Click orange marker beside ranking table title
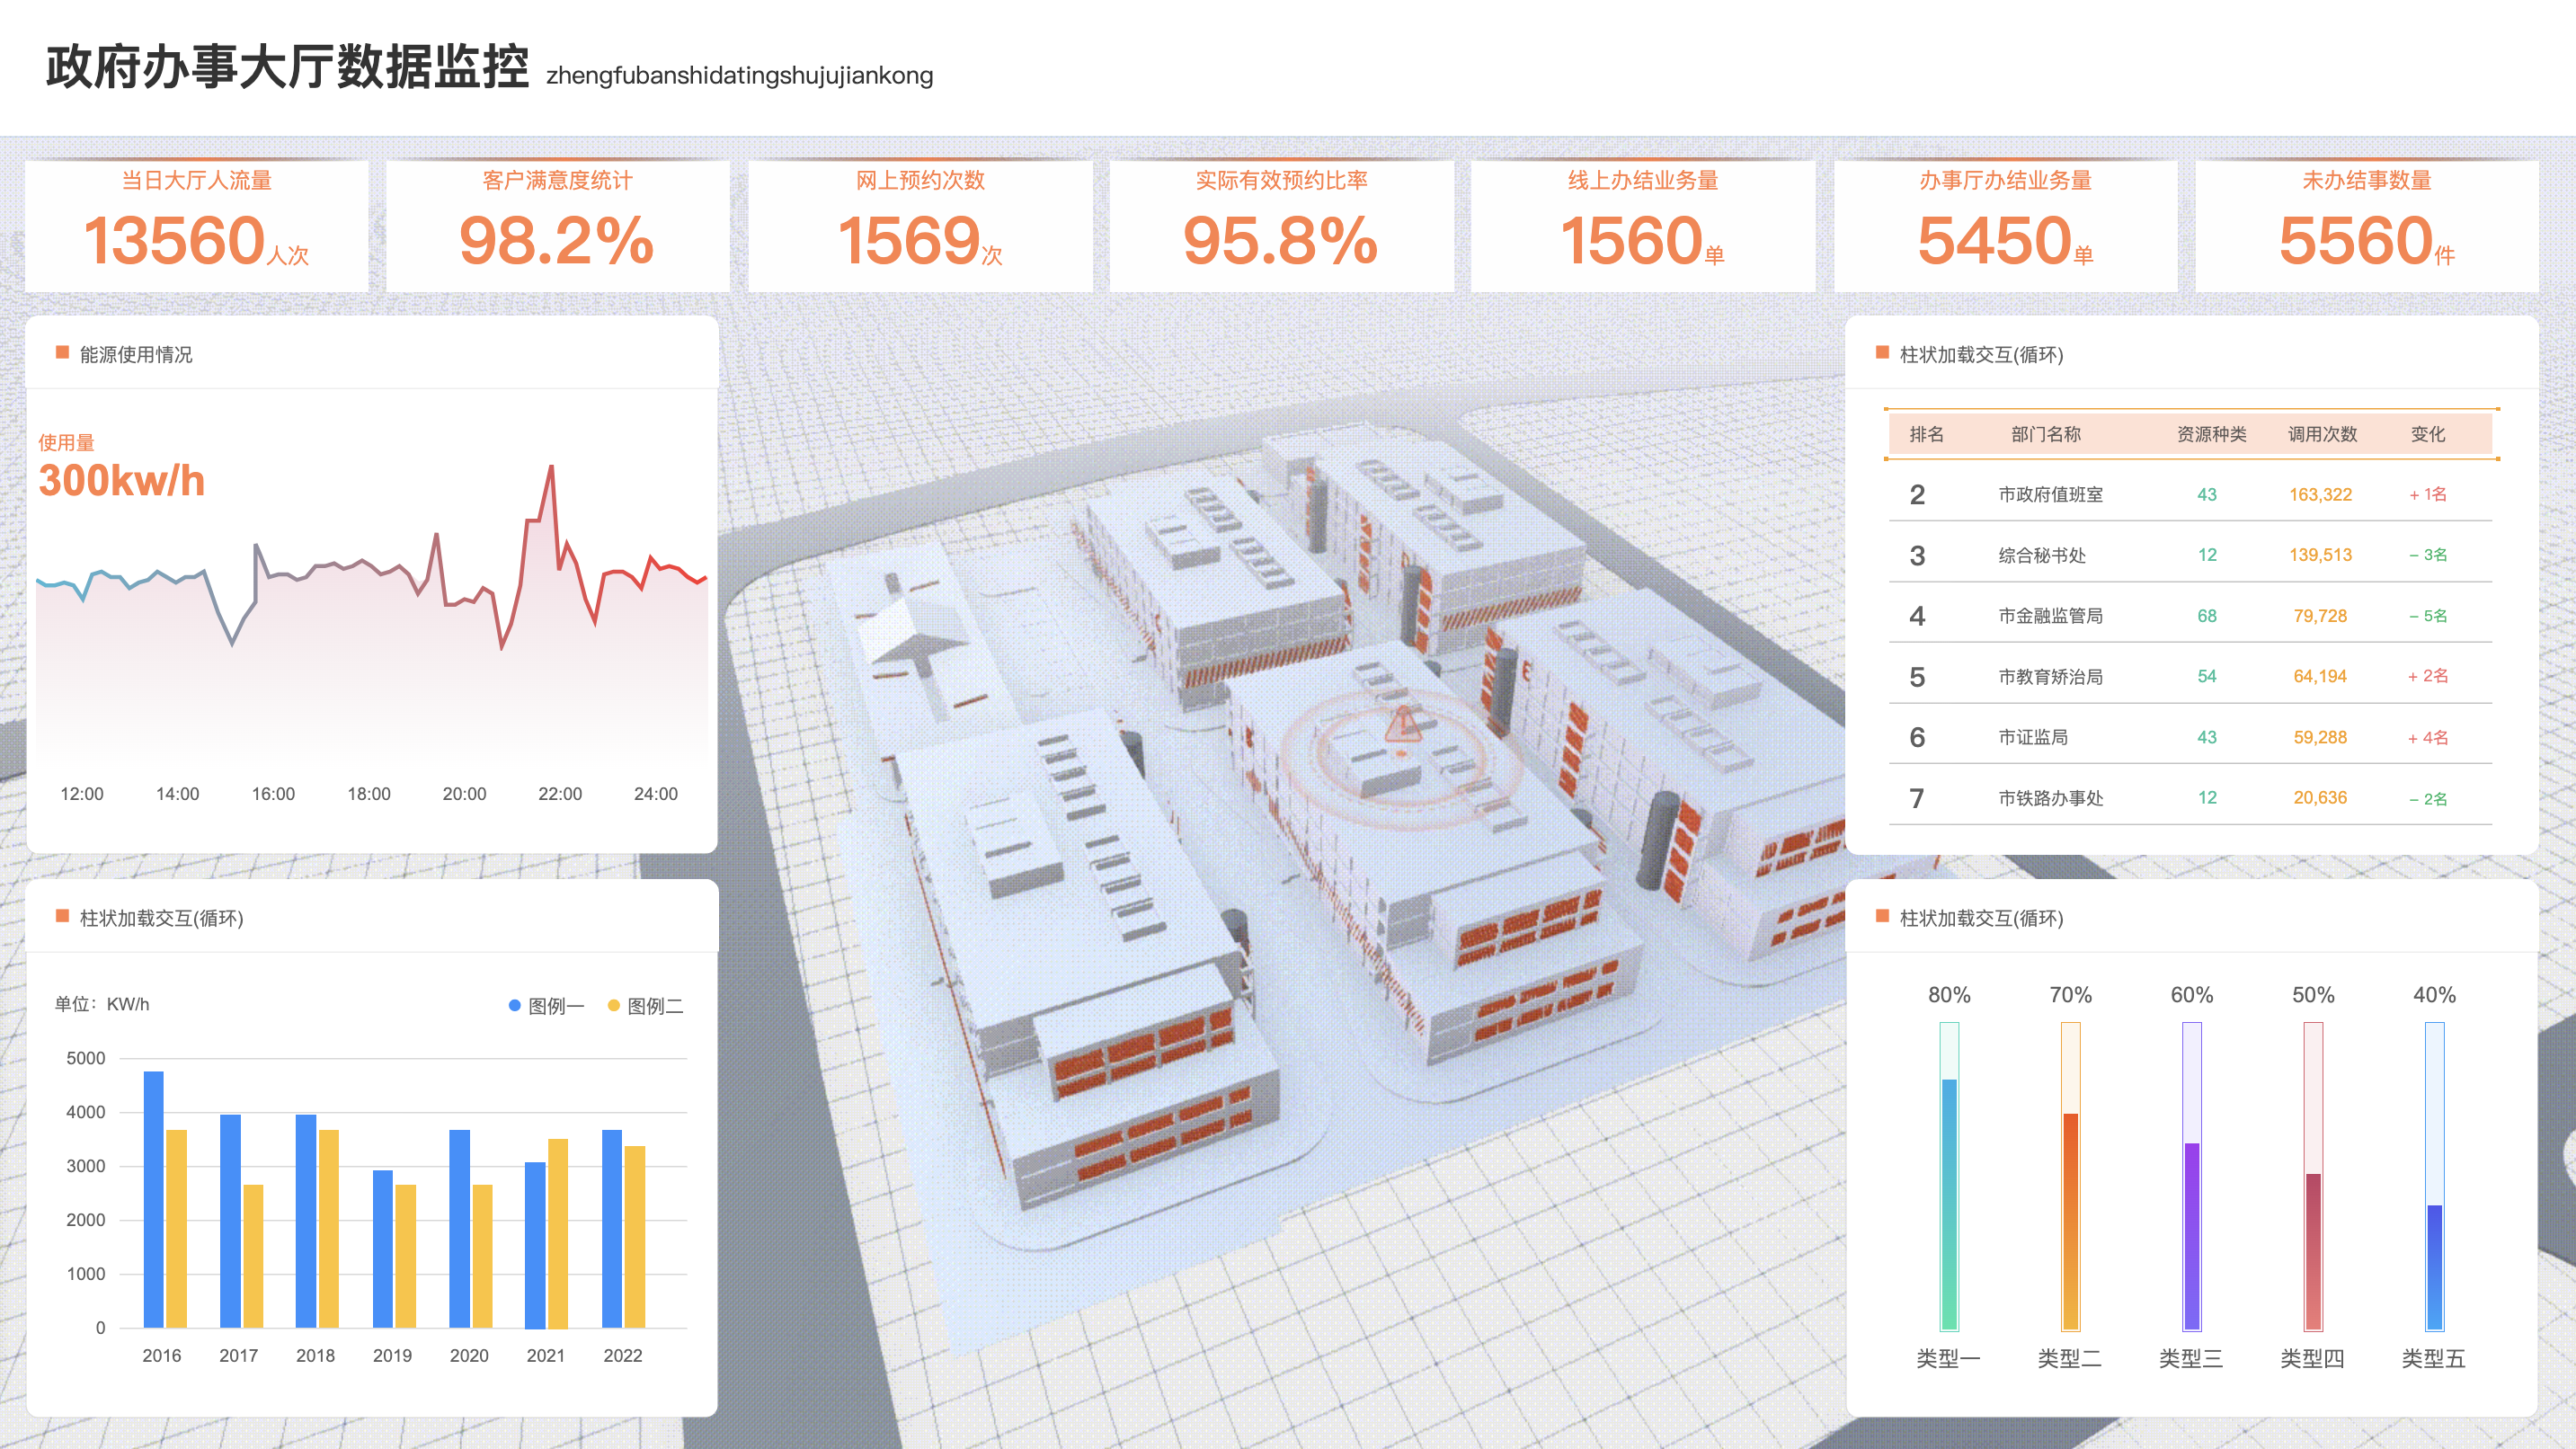Screen dimensions: 2576x1449 click(x=1882, y=353)
